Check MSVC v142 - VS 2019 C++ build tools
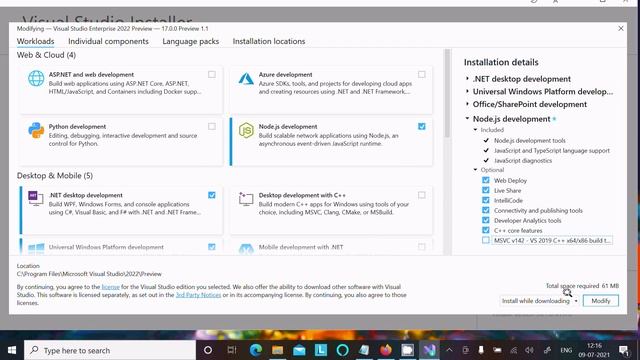640x360 pixels. (x=486, y=240)
